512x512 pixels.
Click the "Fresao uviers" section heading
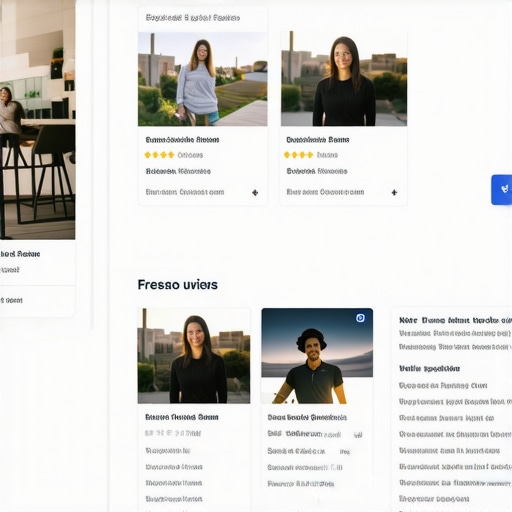(x=178, y=285)
